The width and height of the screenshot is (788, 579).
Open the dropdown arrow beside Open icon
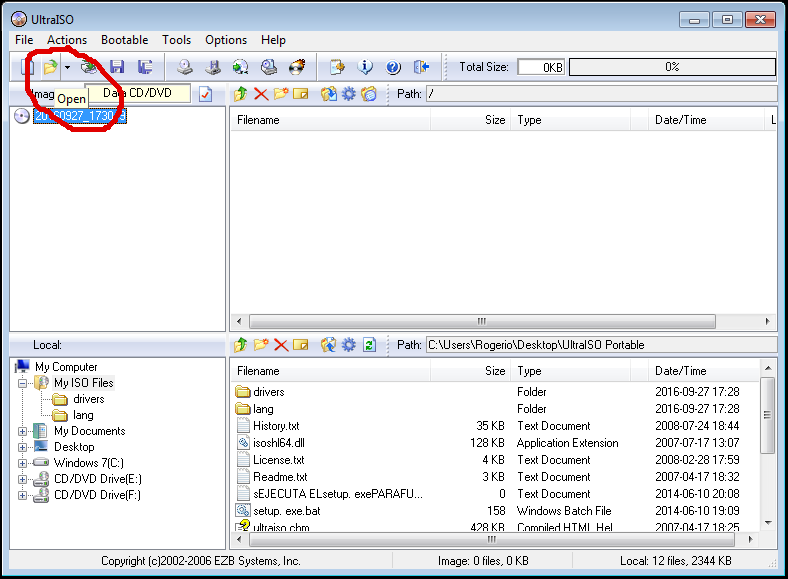(67, 67)
